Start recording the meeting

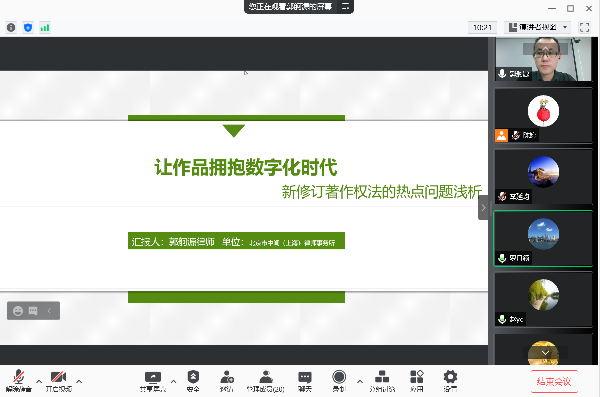[x=339, y=381]
